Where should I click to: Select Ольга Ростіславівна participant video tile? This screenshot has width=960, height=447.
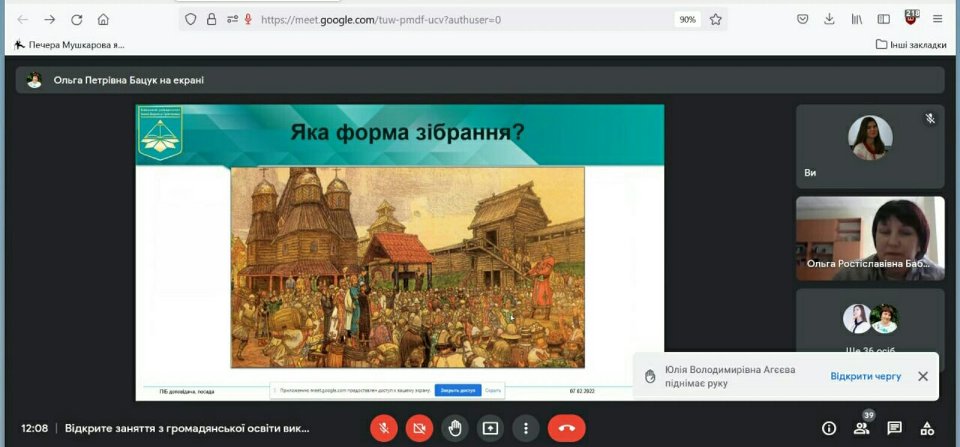point(869,238)
